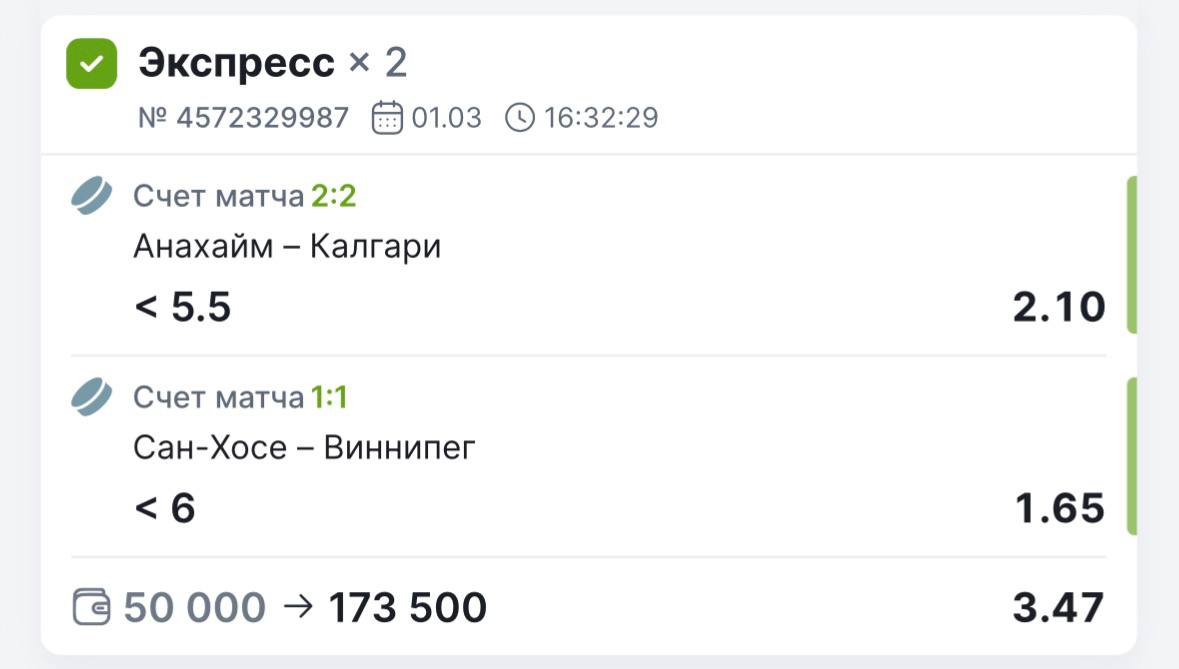The height and width of the screenshot is (669, 1179).
Task: Click the green checkmark status icon
Action: point(91,64)
